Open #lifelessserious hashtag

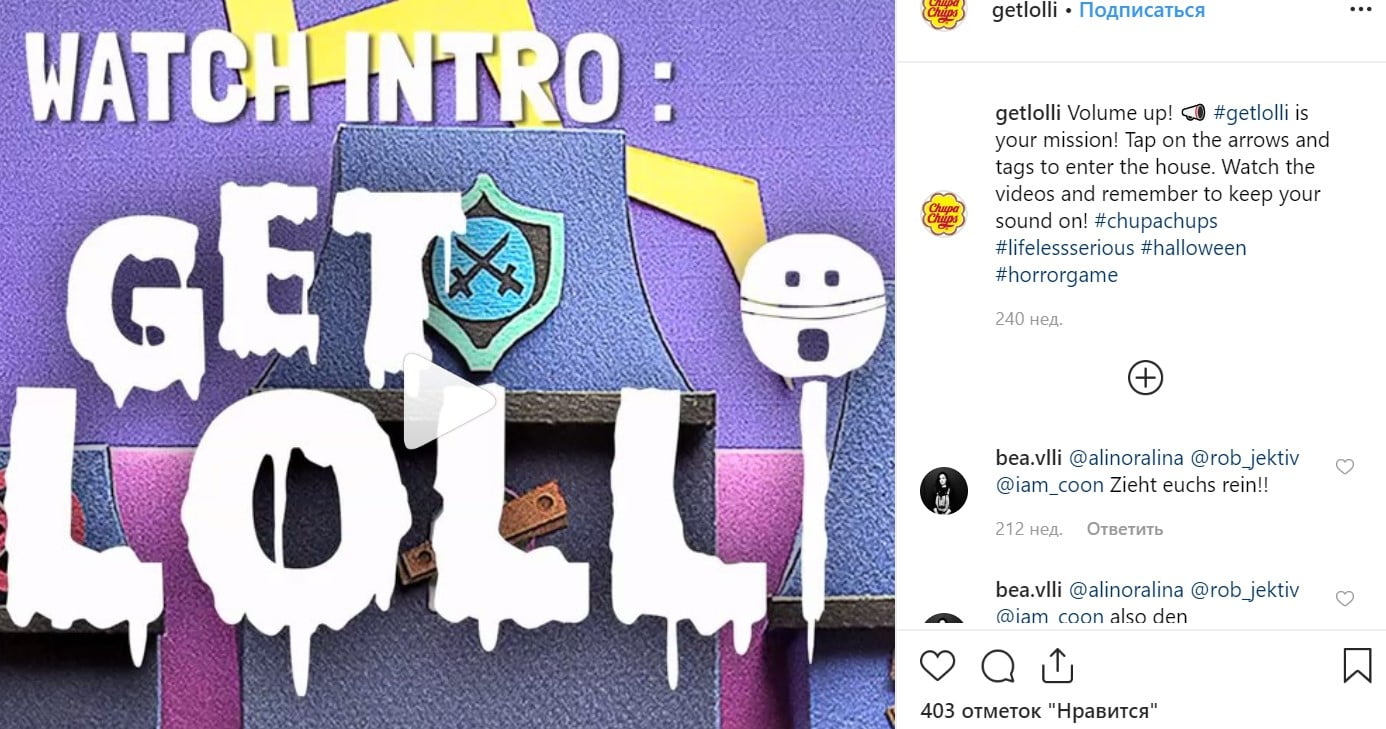pyautogui.click(x=1065, y=248)
